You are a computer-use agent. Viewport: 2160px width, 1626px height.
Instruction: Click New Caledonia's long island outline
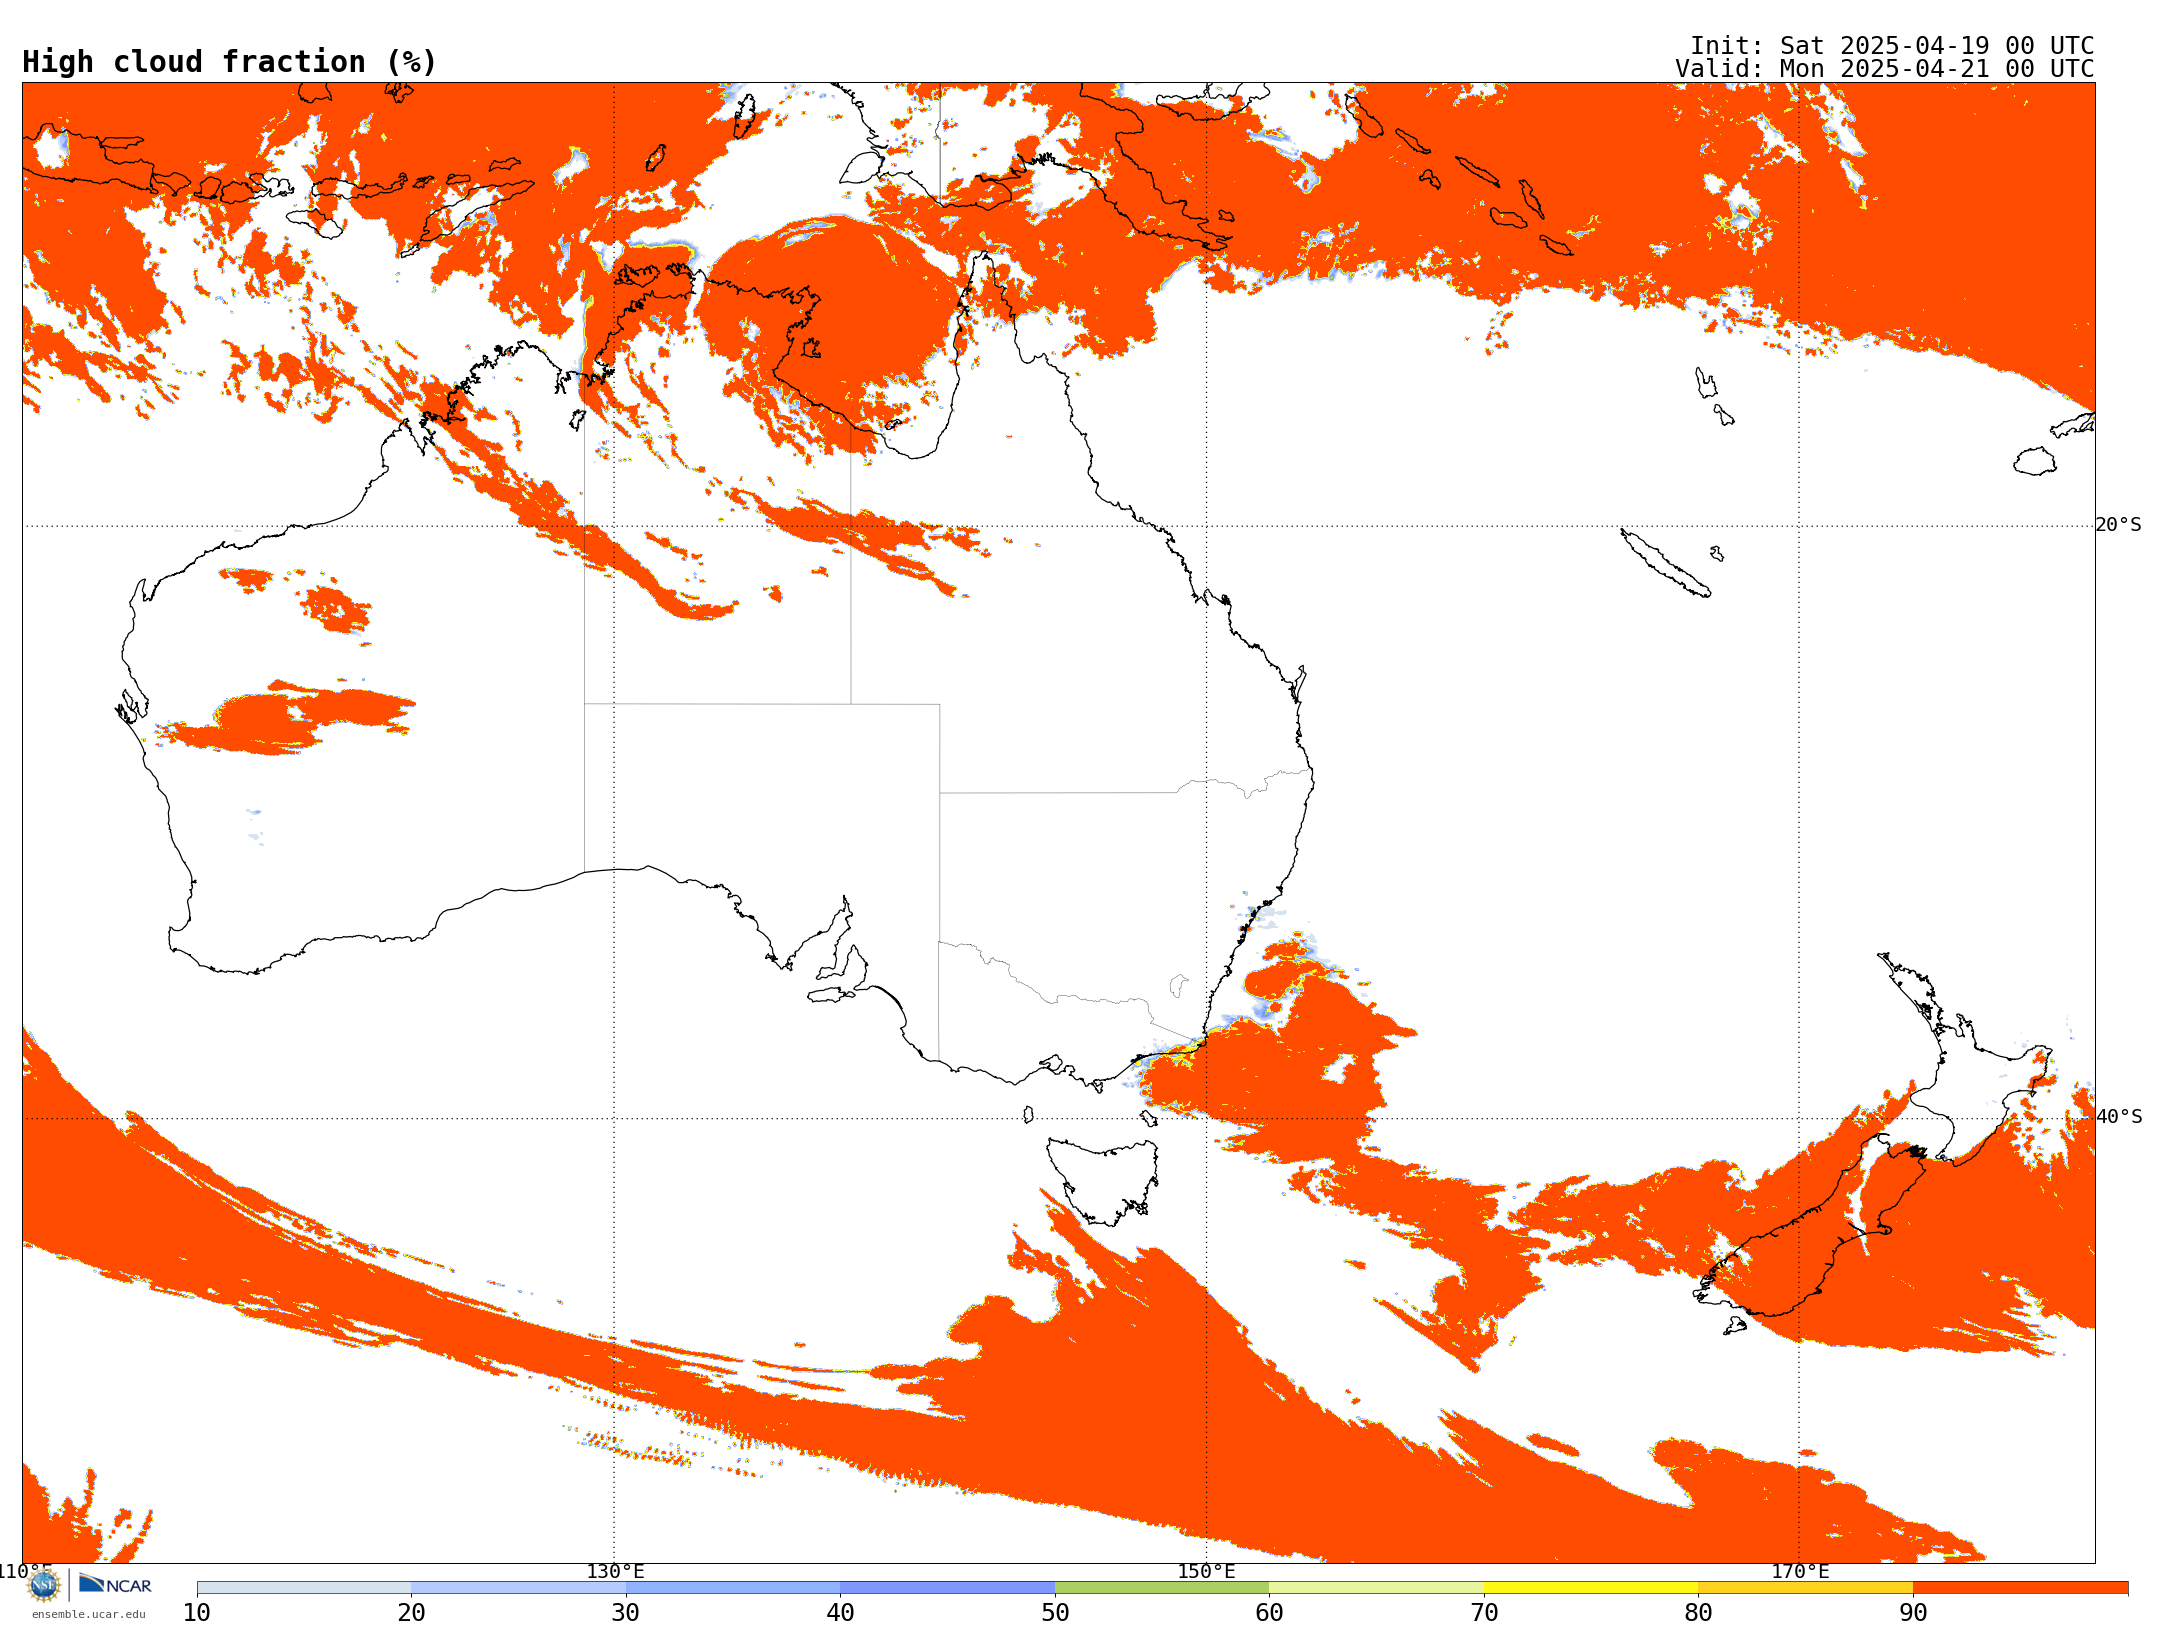(x=1665, y=563)
